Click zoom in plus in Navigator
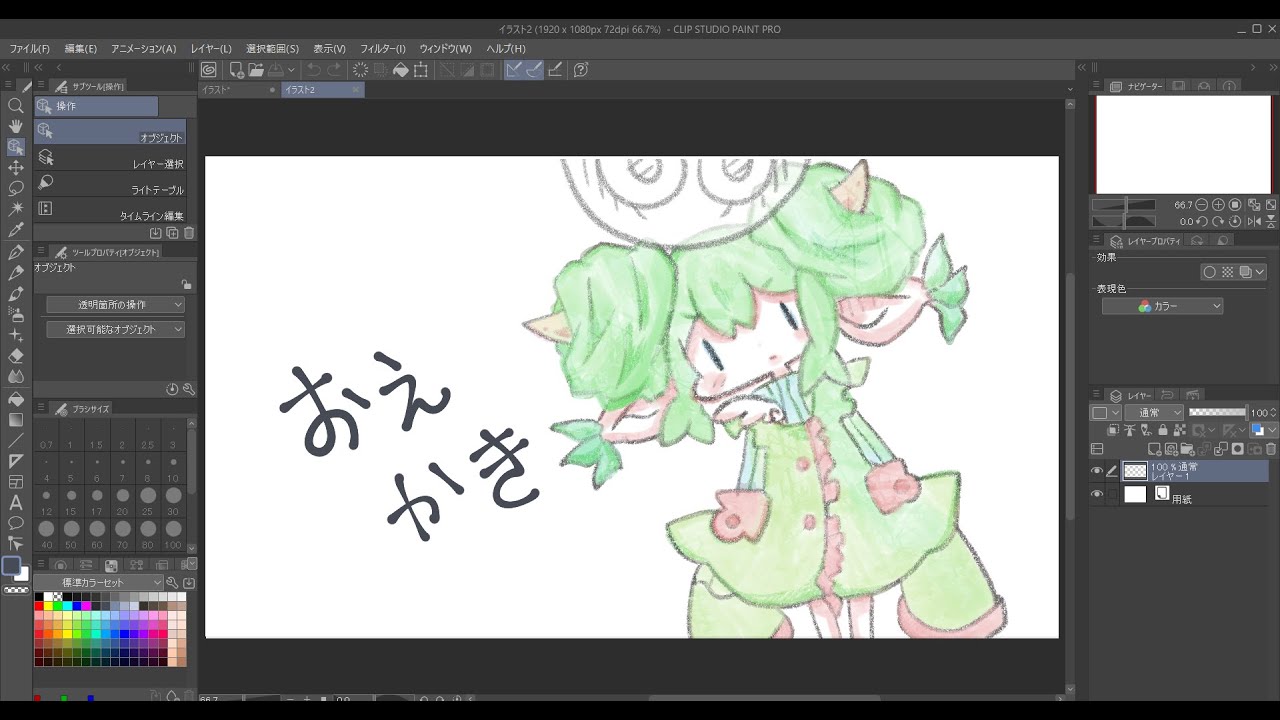Viewport: 1280px width, 720px height. click(x=1219, y=204)
